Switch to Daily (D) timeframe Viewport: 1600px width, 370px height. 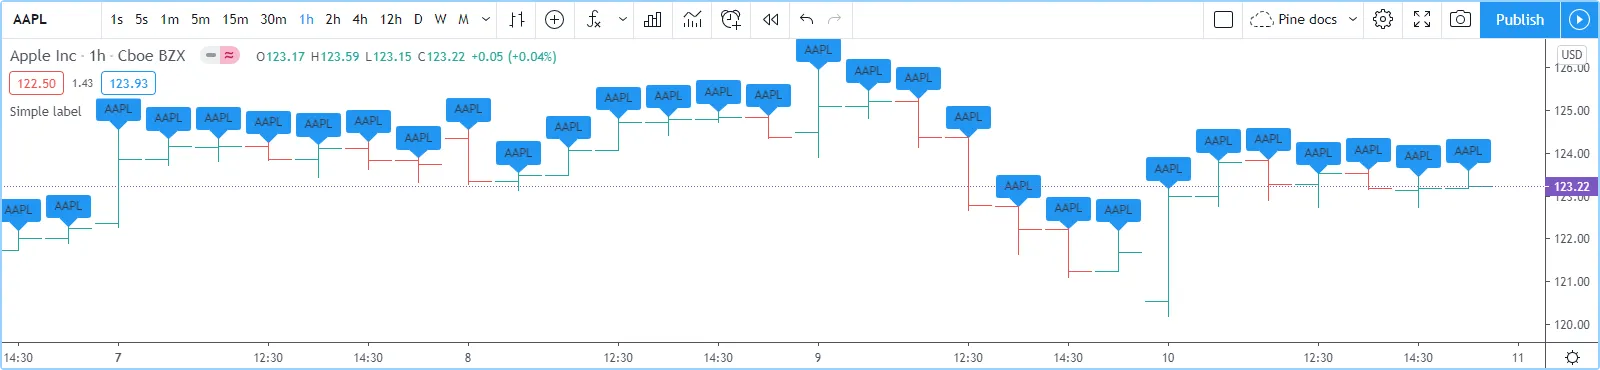click(418, 19)
